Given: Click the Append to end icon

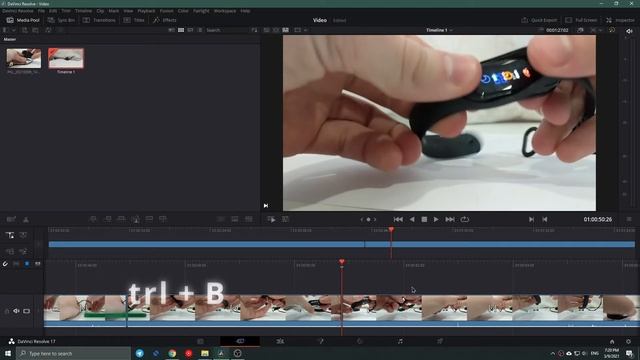Looking at the screenshot, I should tap(107, 220).
